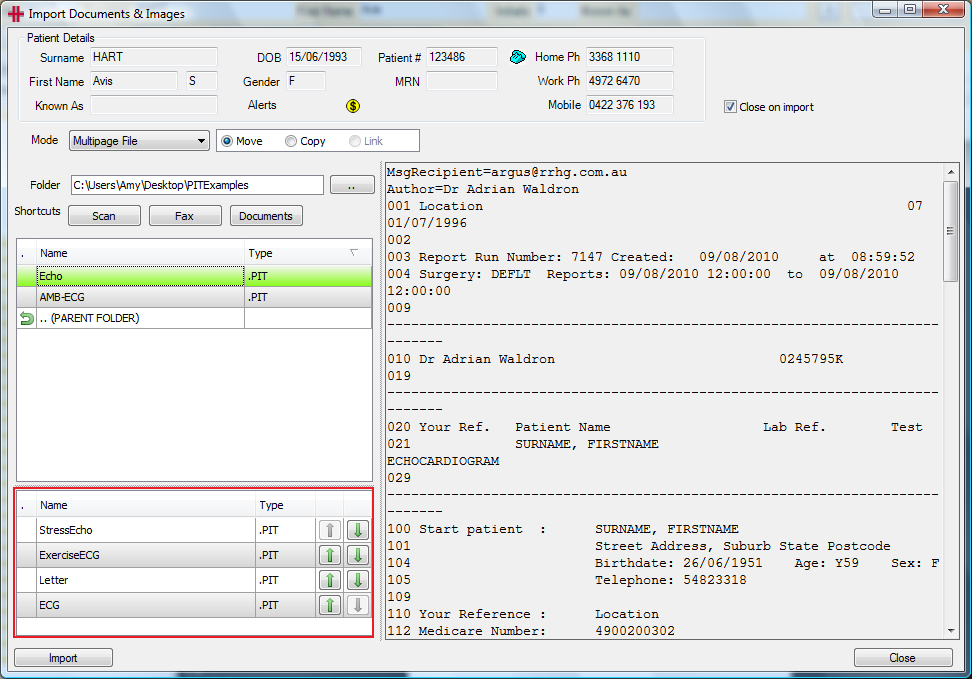Move Letter down in the list
972x679 pixels.
[358, 580]
